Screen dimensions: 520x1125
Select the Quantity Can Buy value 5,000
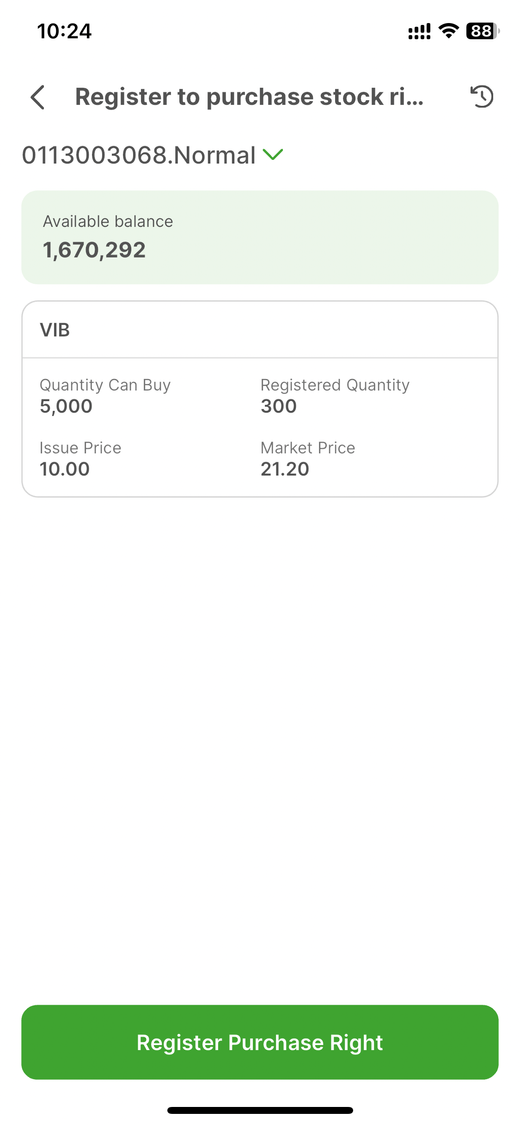point(66,406)
